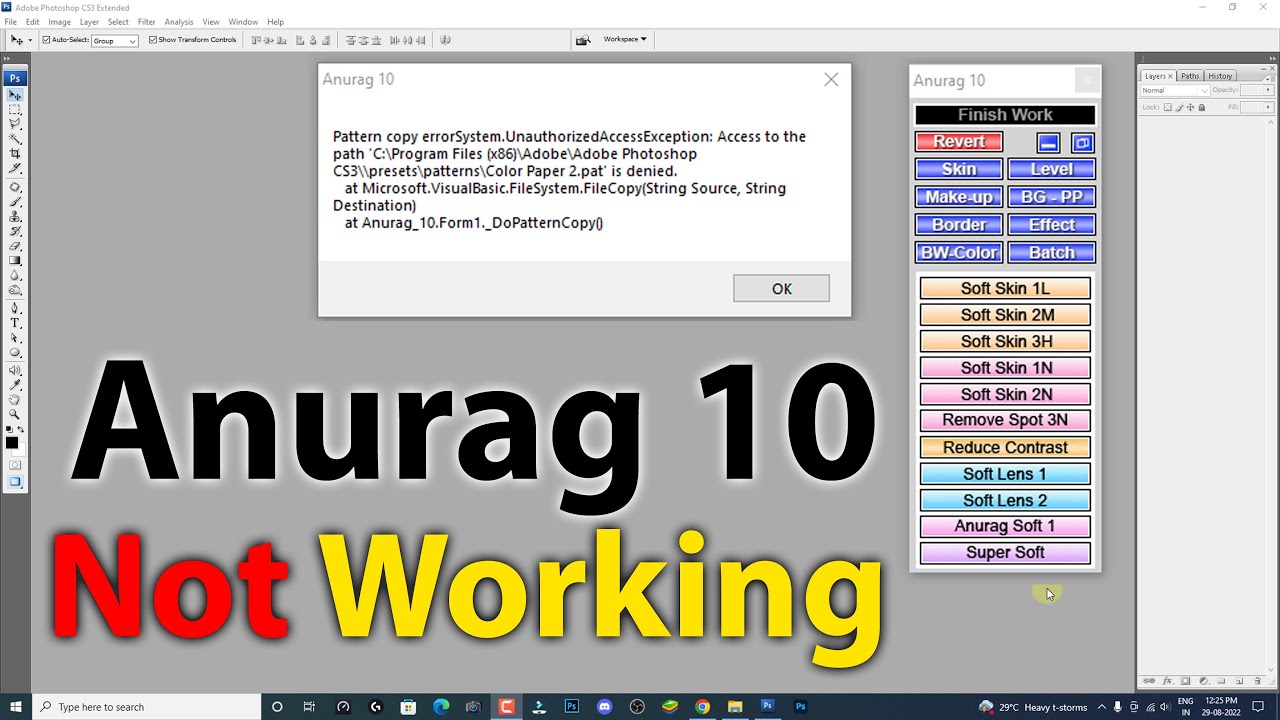
Task: Switch to the History tab
Action: (1220, 76)
